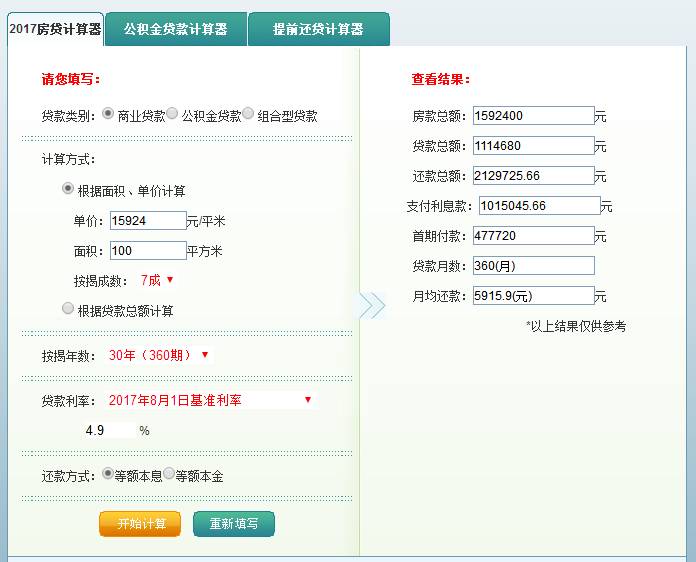
Task: Click the 首期付款 result field
Action: click(534, 236)
